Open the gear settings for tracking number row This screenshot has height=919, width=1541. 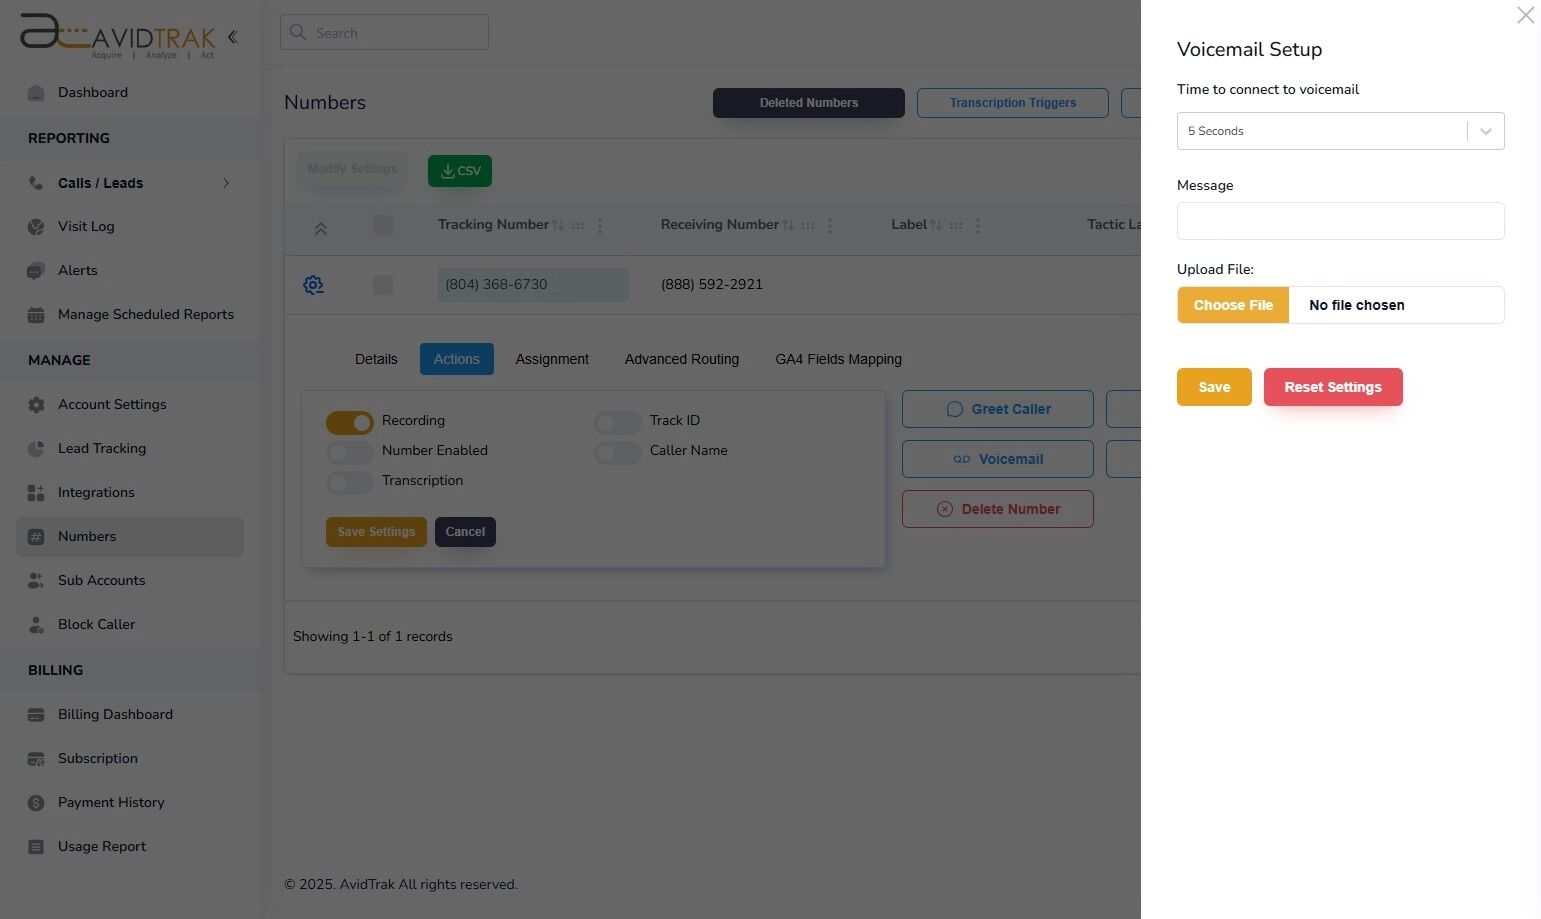click(313, 285)
